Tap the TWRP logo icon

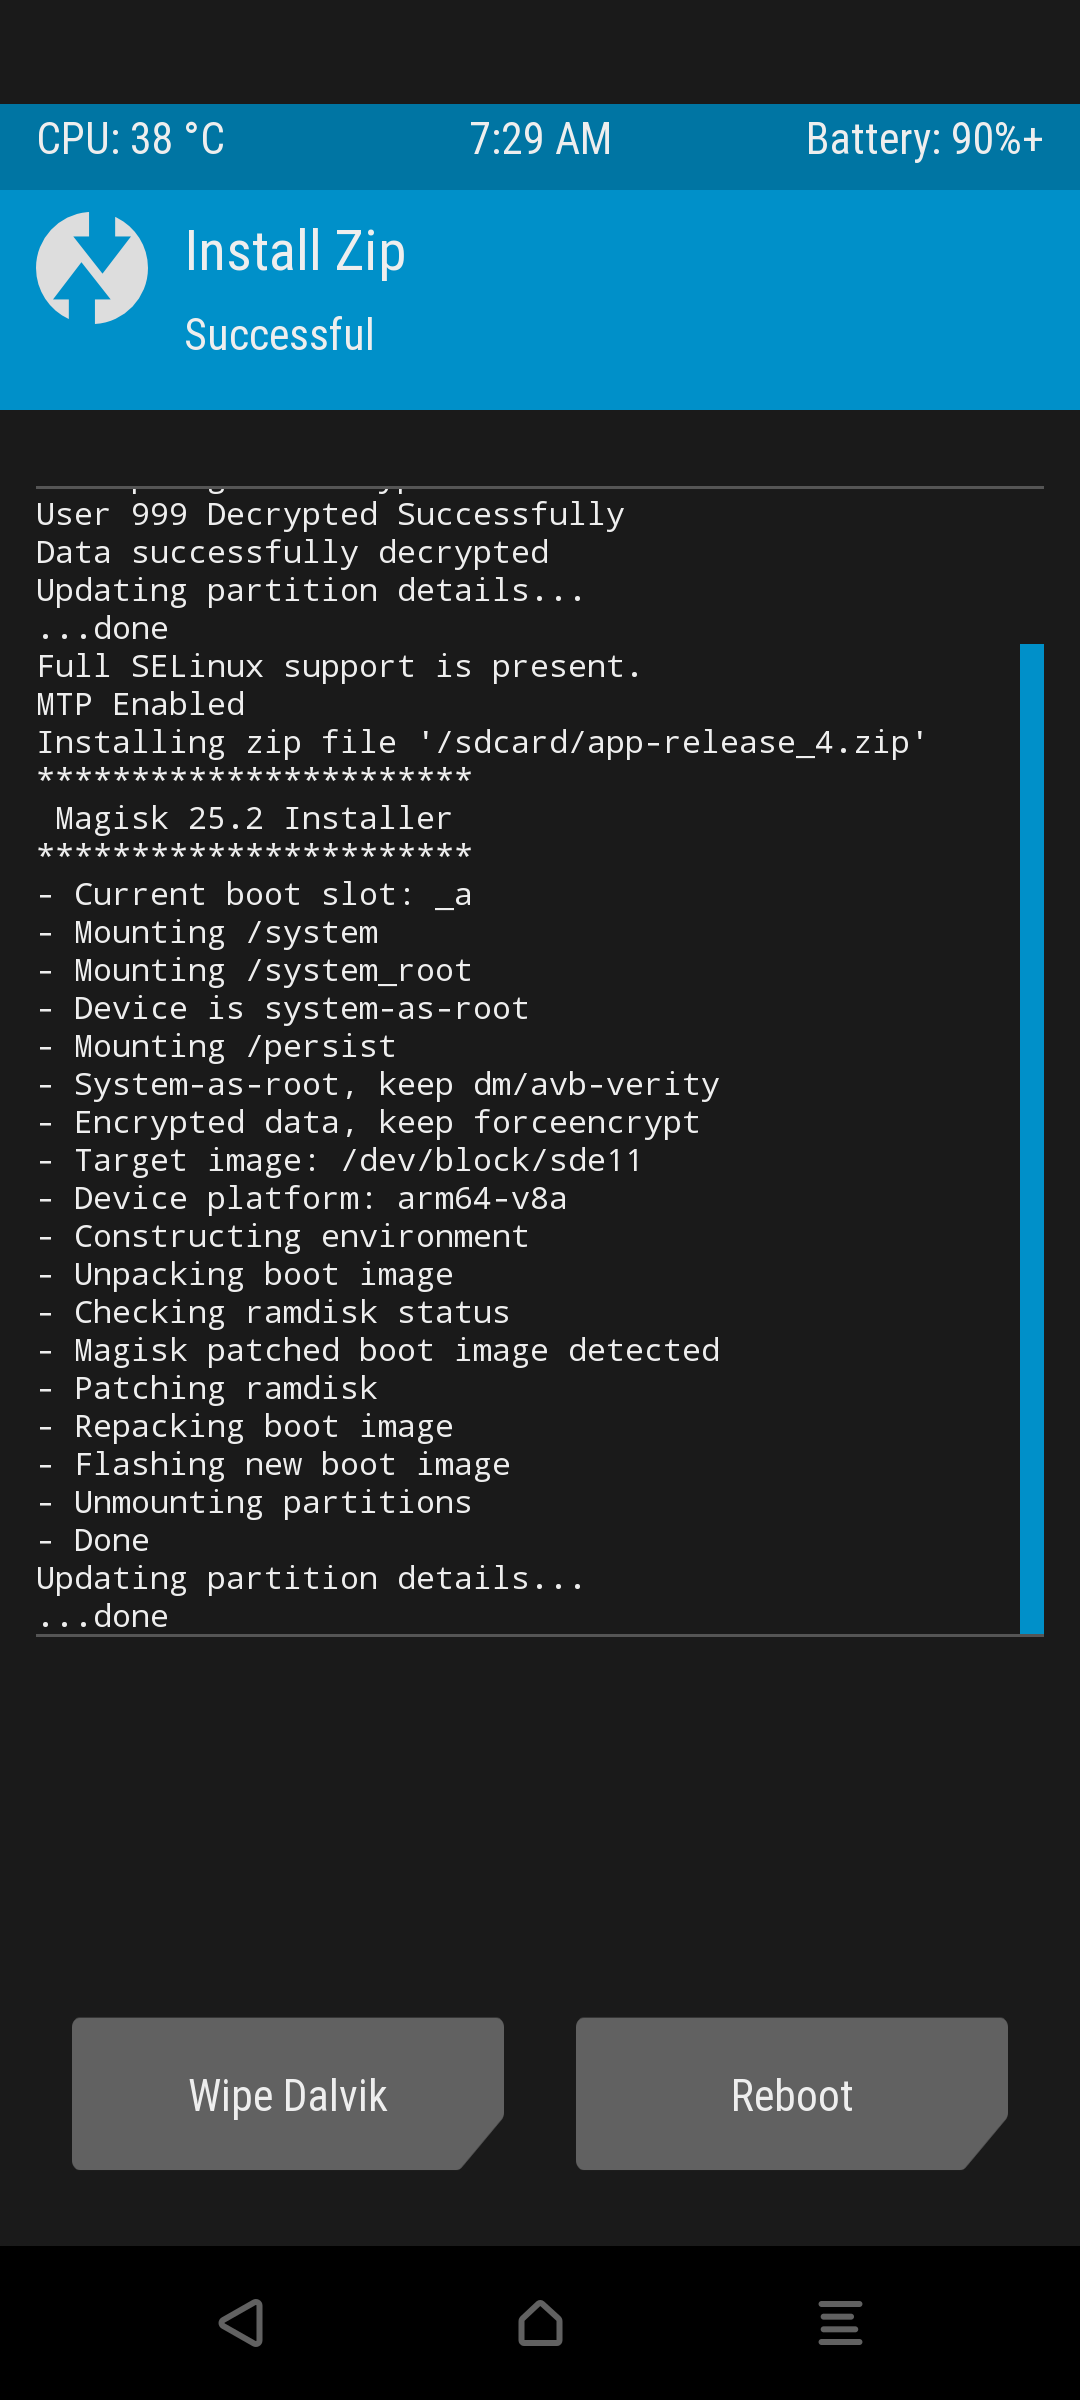pos(92,268)
